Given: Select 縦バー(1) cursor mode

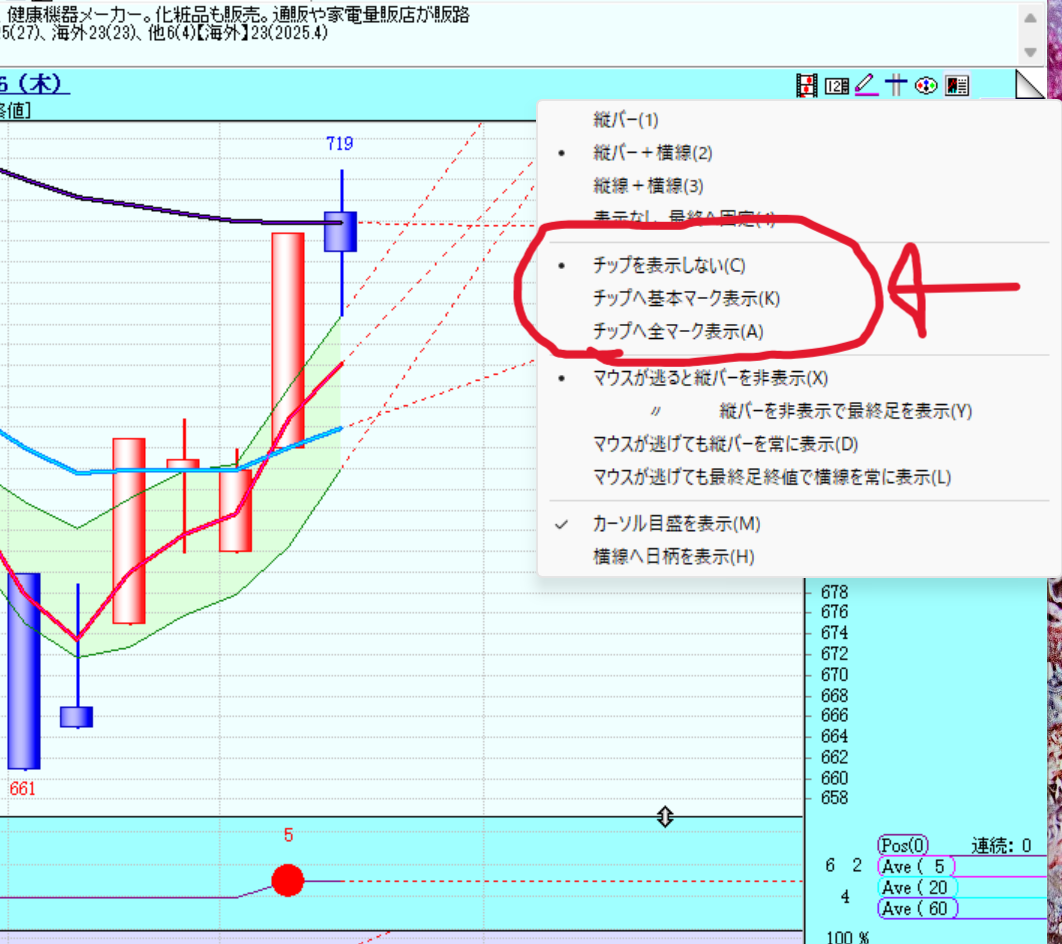Looking at the screenshot, I should point(625,120).
